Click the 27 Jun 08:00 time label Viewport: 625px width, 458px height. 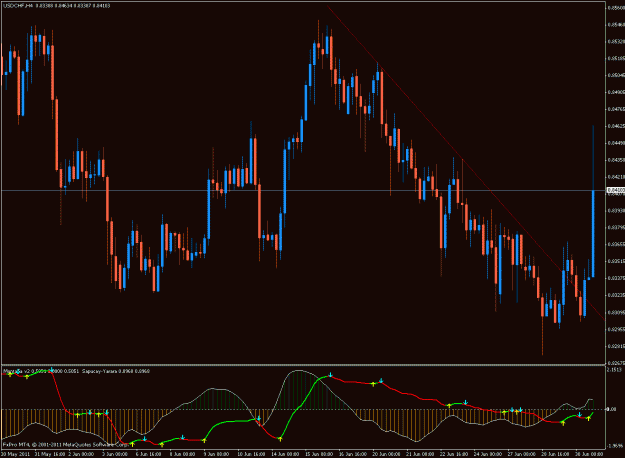click(x=522, y=454)
